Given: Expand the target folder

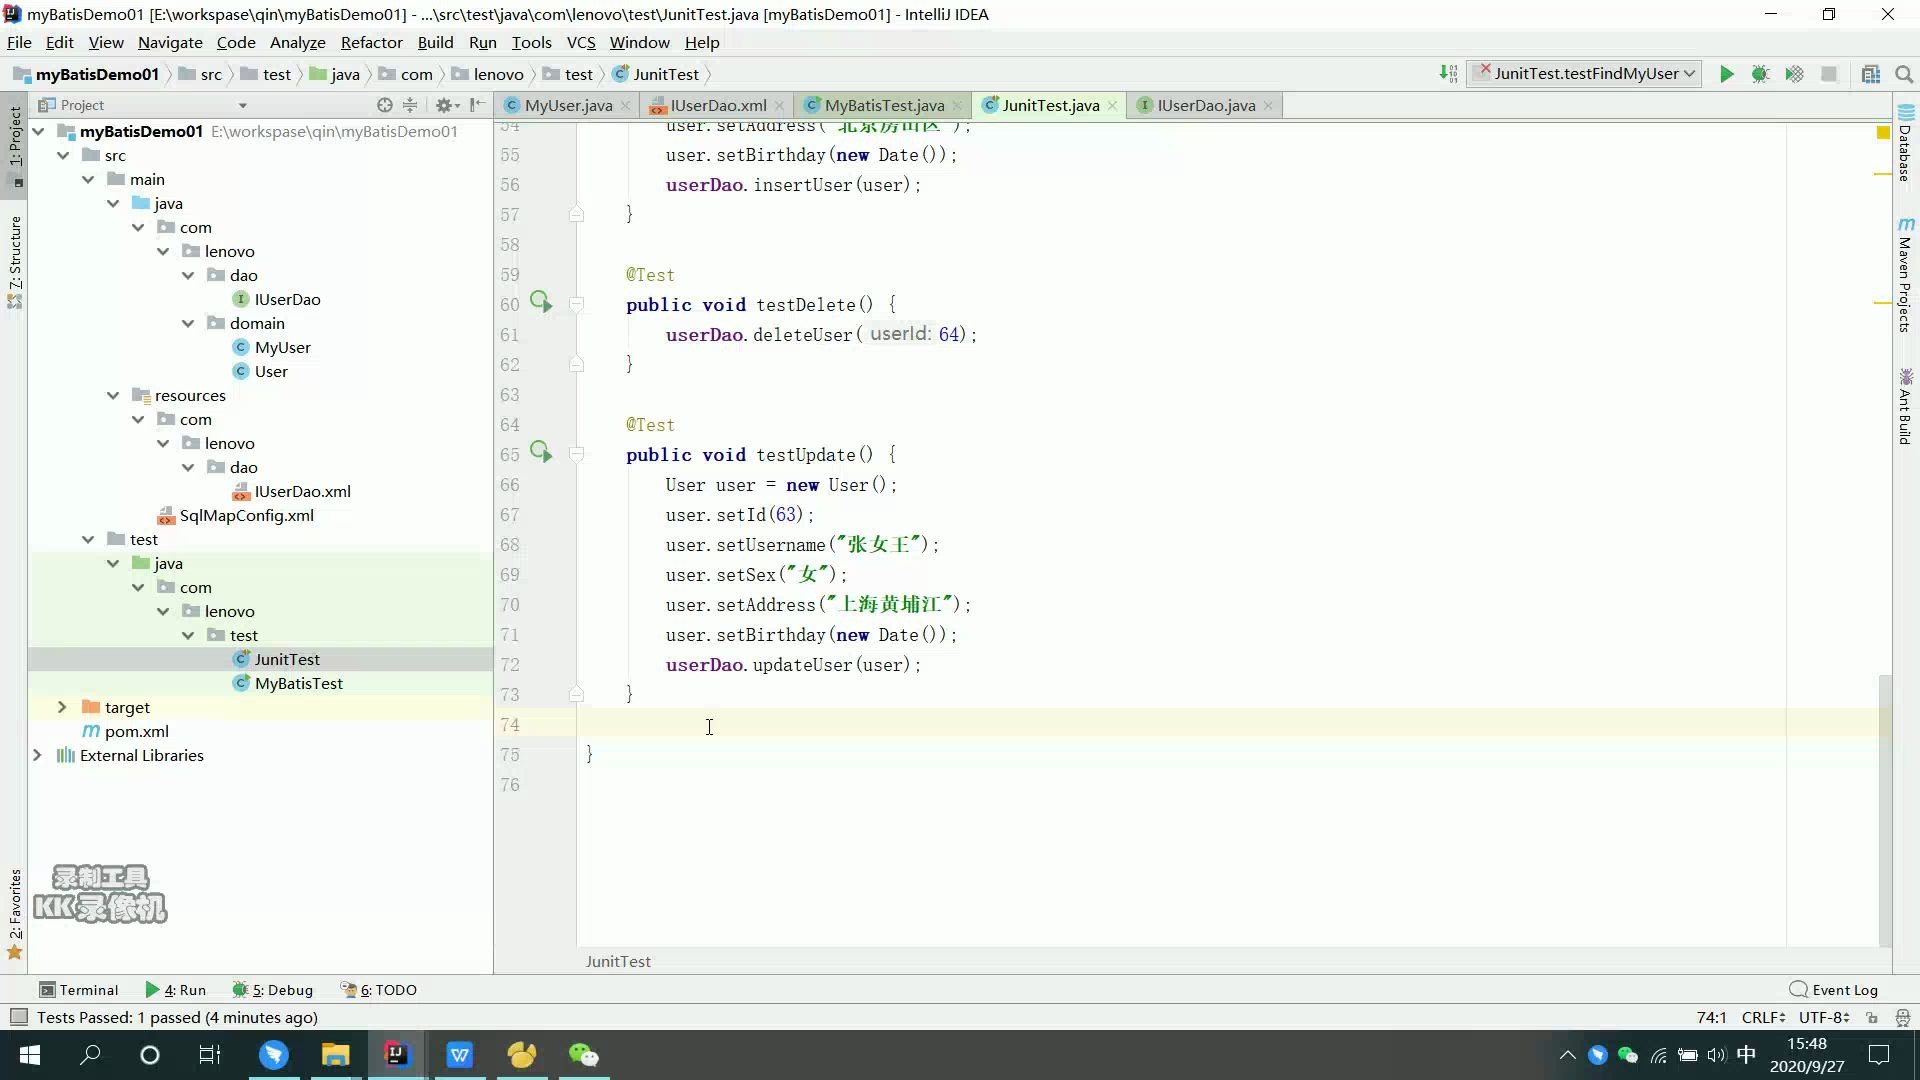Looking at the screenshot, I should [x=62, y=707].
